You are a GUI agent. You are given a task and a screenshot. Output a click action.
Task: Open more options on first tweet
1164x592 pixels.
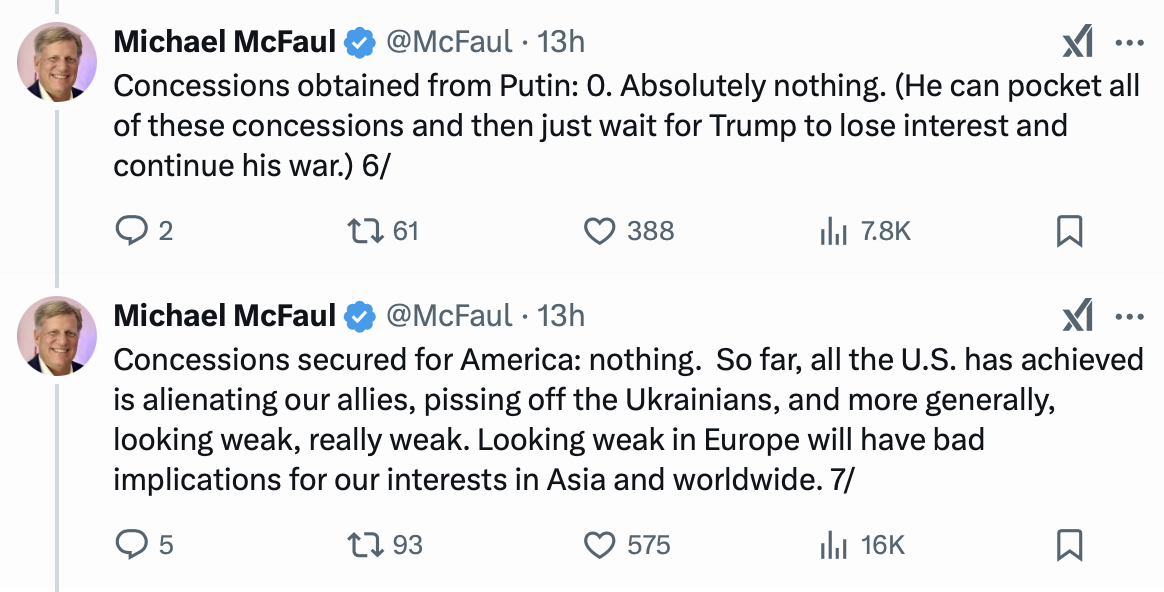[1129, 42]
